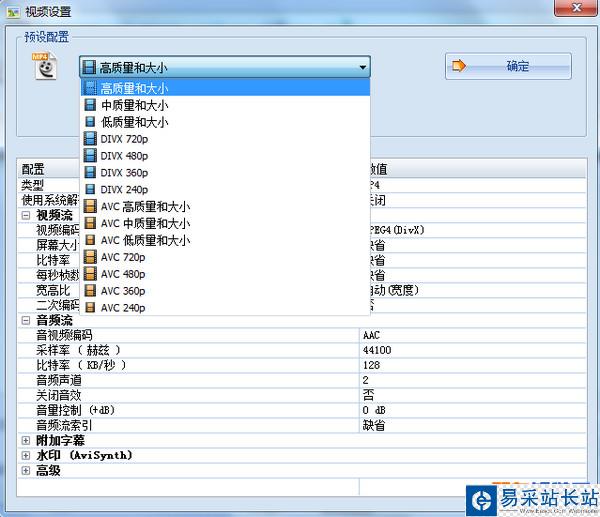
Task: Click the MP4 file format icon
Action: coord(45,66)
